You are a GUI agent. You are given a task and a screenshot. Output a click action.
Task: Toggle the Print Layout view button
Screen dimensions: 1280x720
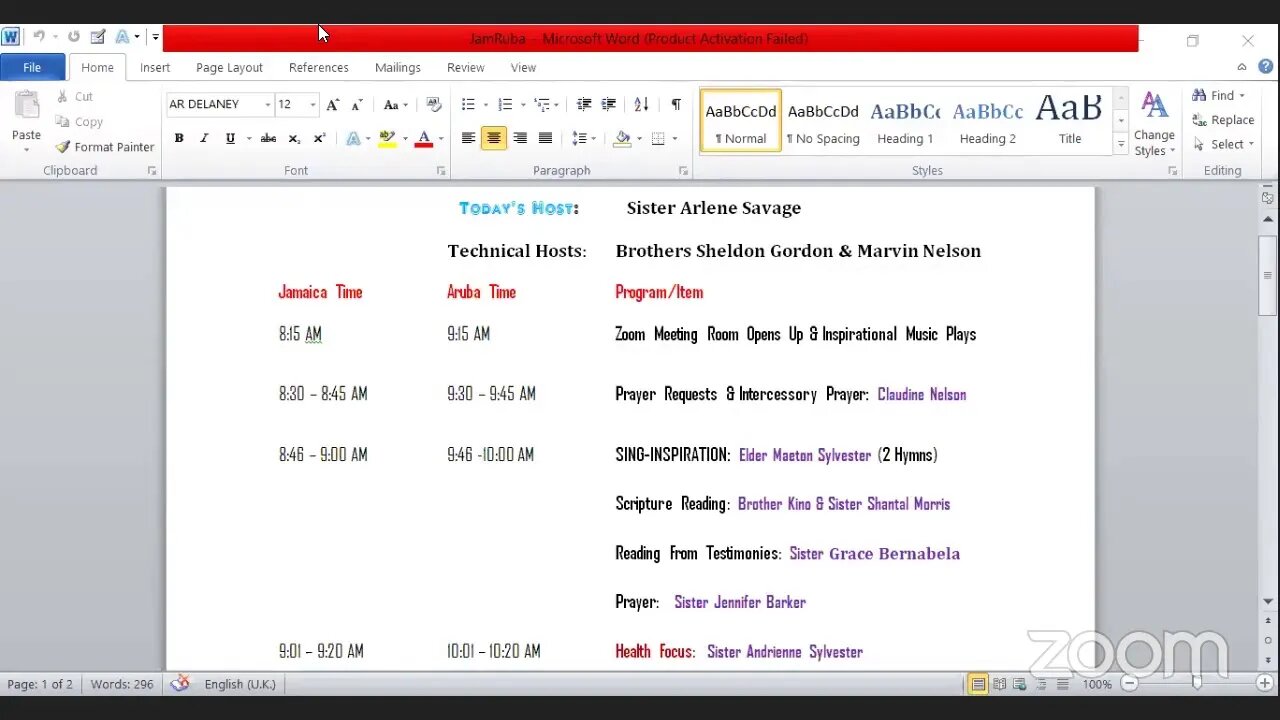[x=978, y=684]
